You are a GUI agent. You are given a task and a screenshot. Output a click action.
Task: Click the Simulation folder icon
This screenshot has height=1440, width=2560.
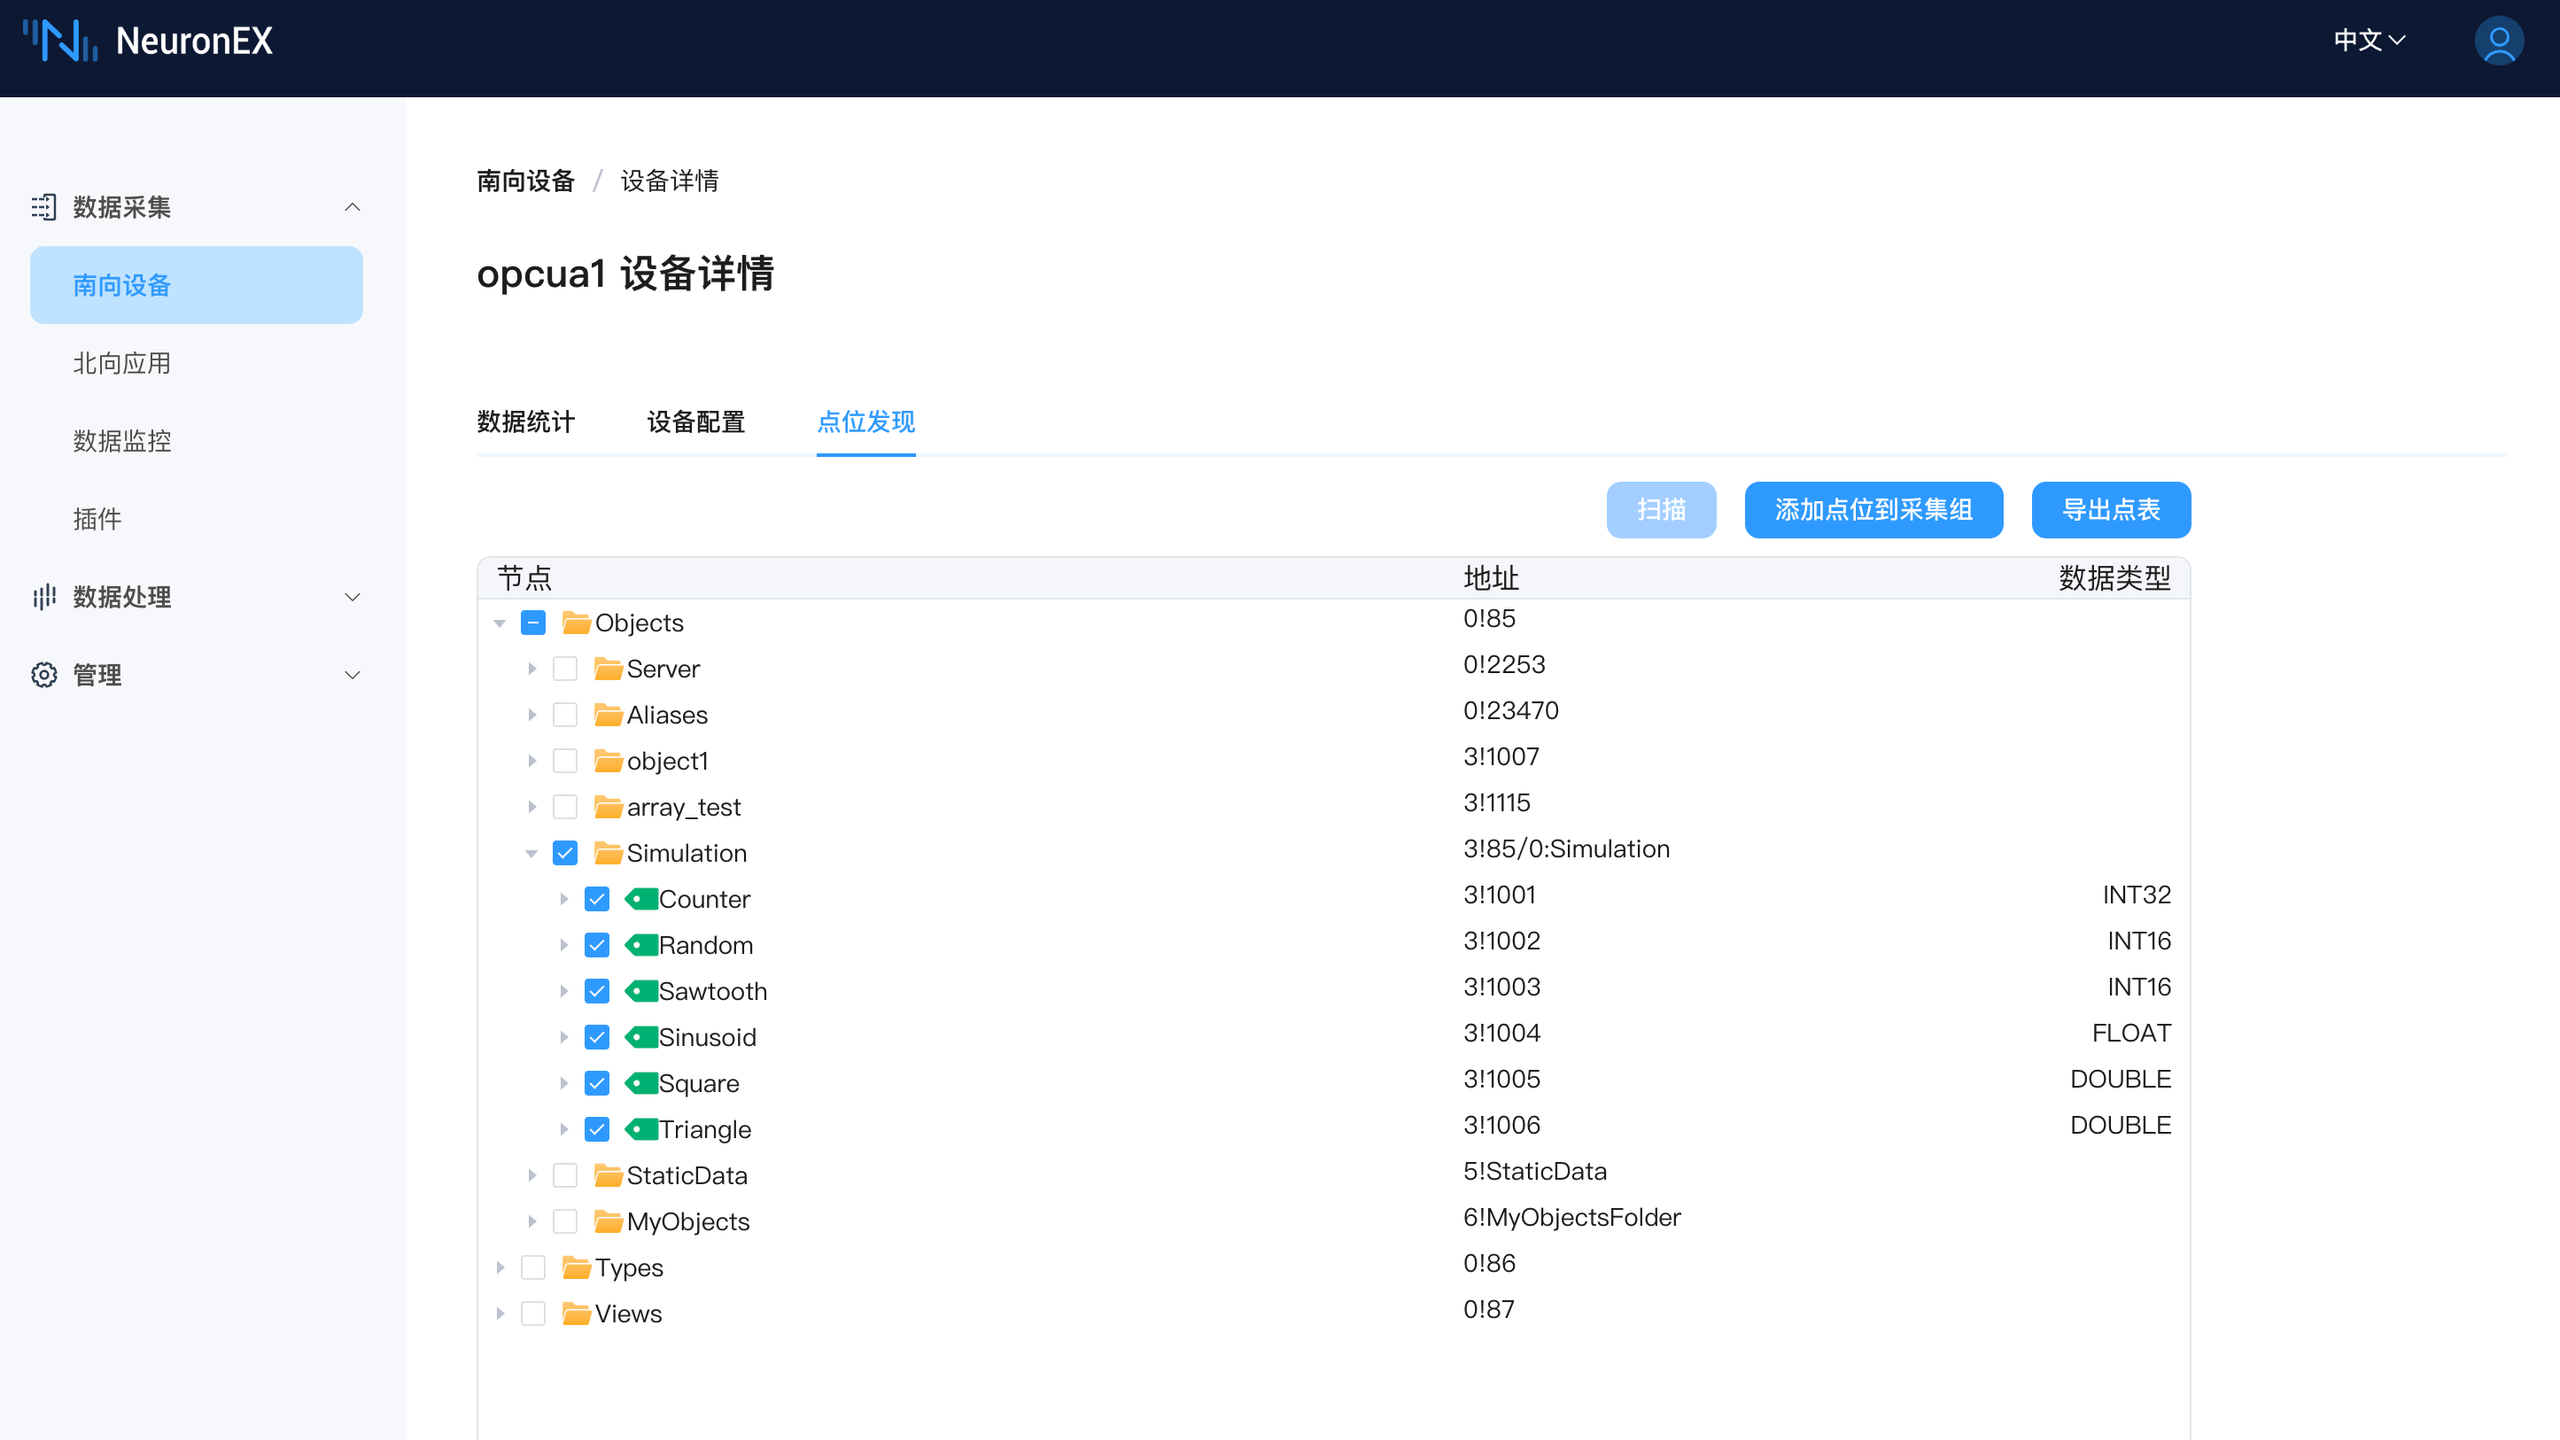[608, 853]
